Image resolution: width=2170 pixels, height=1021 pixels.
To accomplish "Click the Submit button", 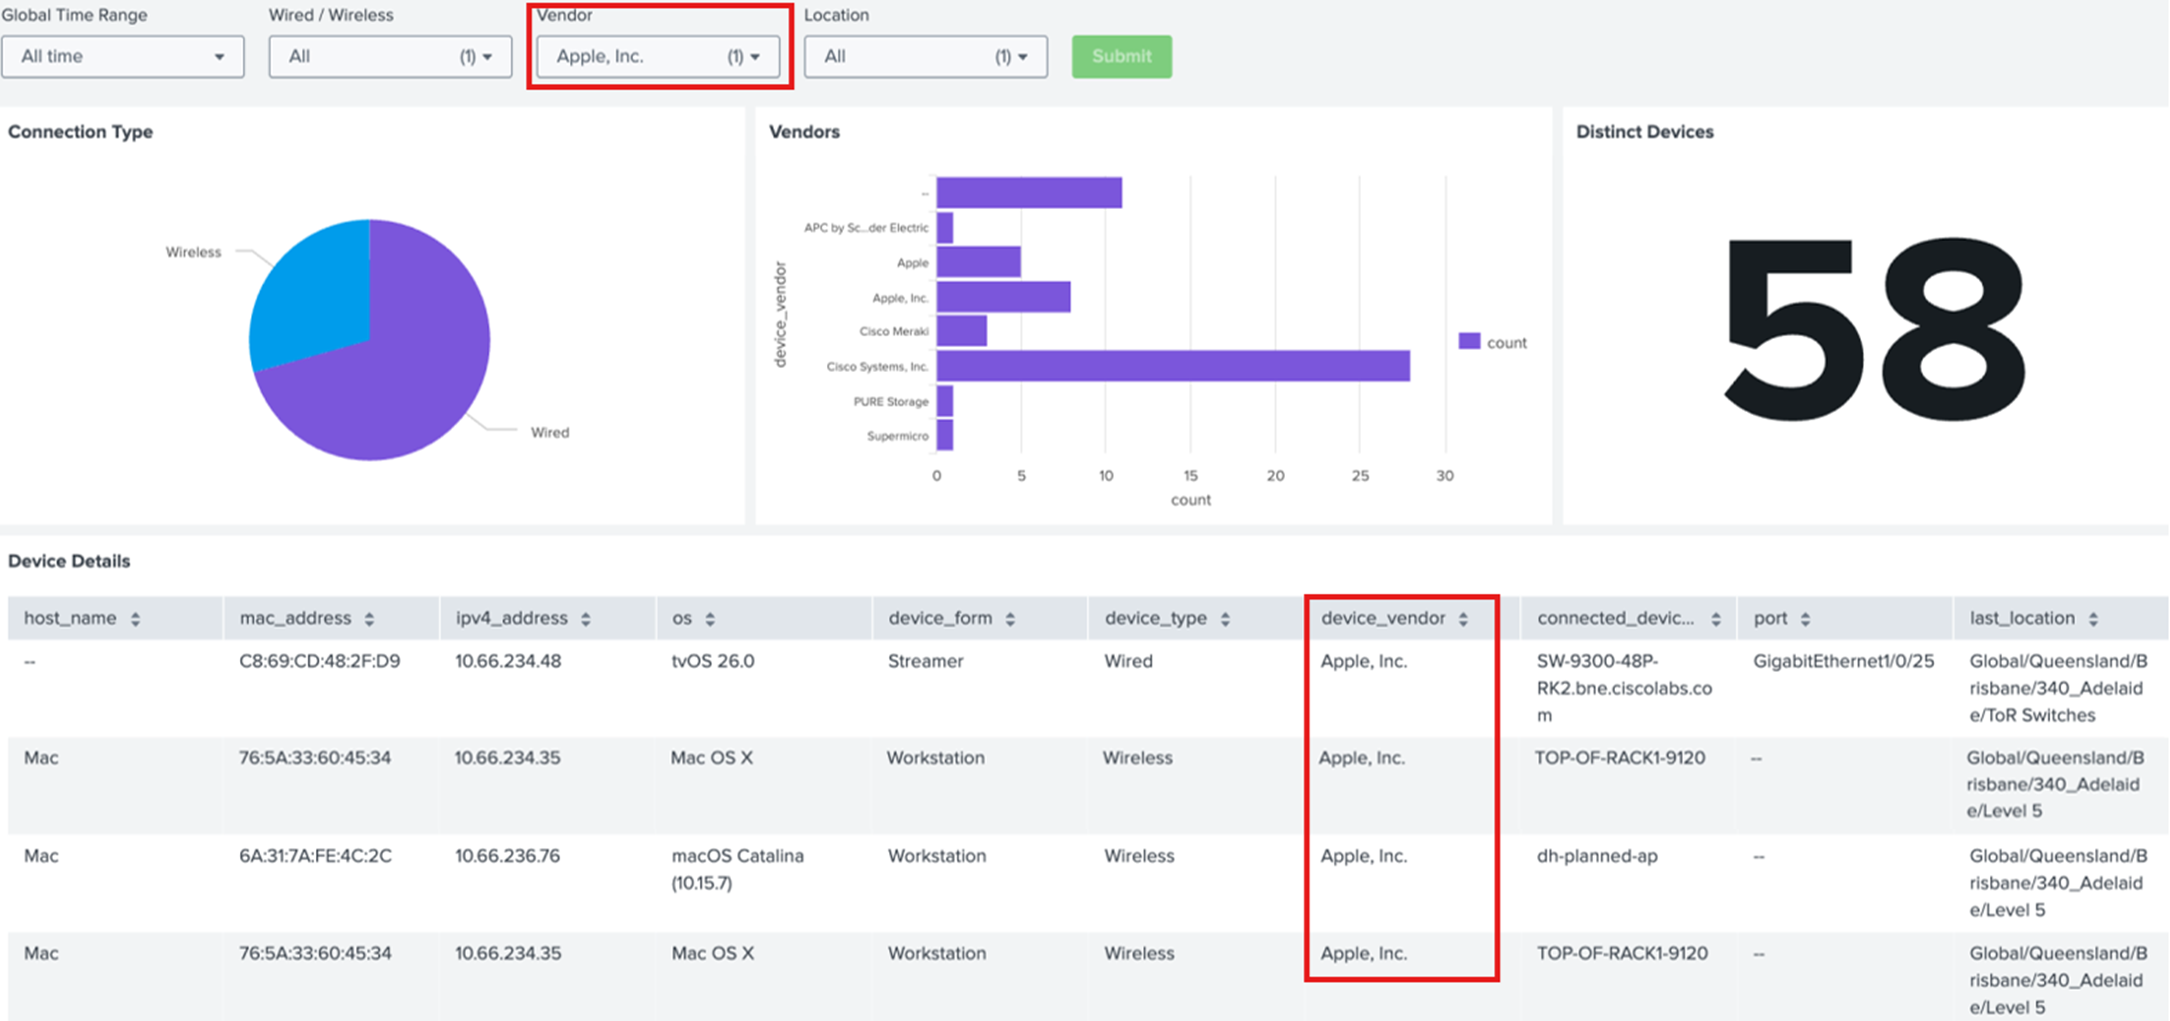I will tap(1121, 56).
